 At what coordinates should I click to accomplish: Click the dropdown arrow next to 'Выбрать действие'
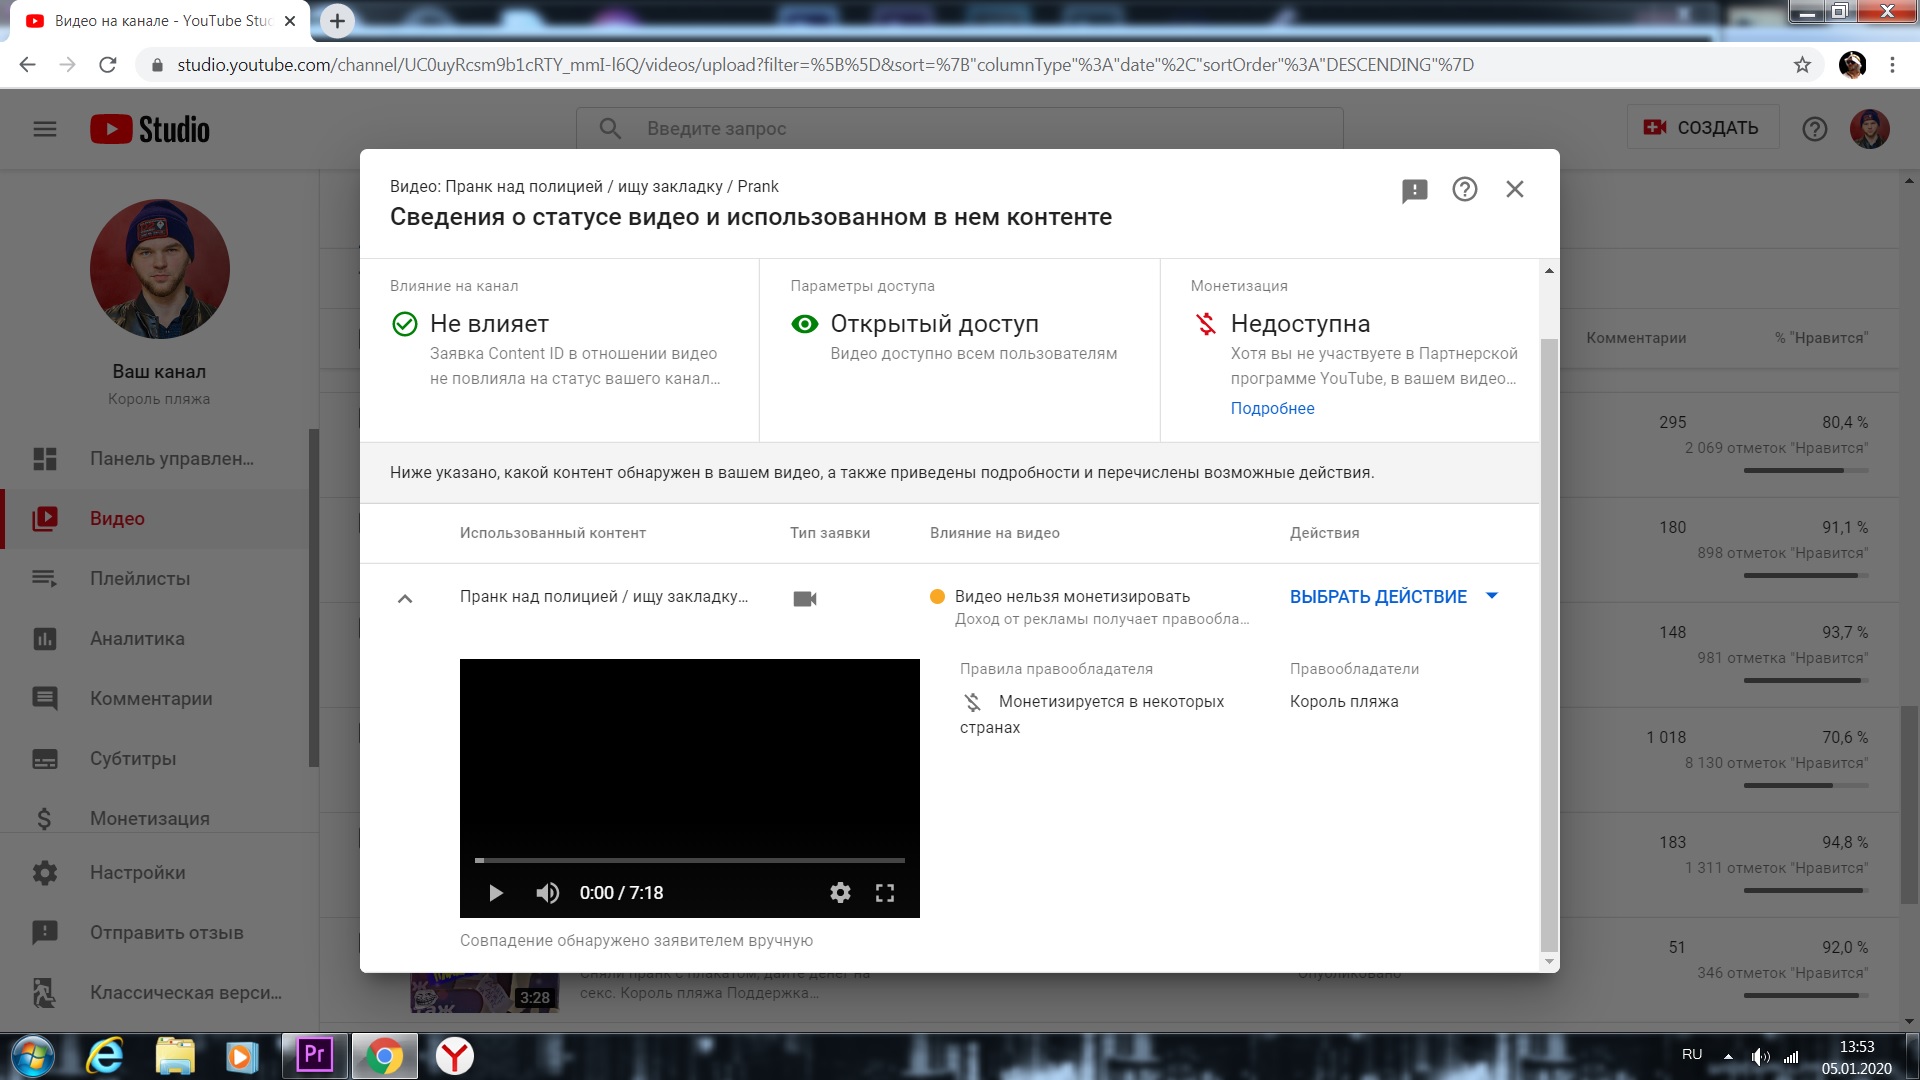pyautogui.click(x=1492, y=596)
